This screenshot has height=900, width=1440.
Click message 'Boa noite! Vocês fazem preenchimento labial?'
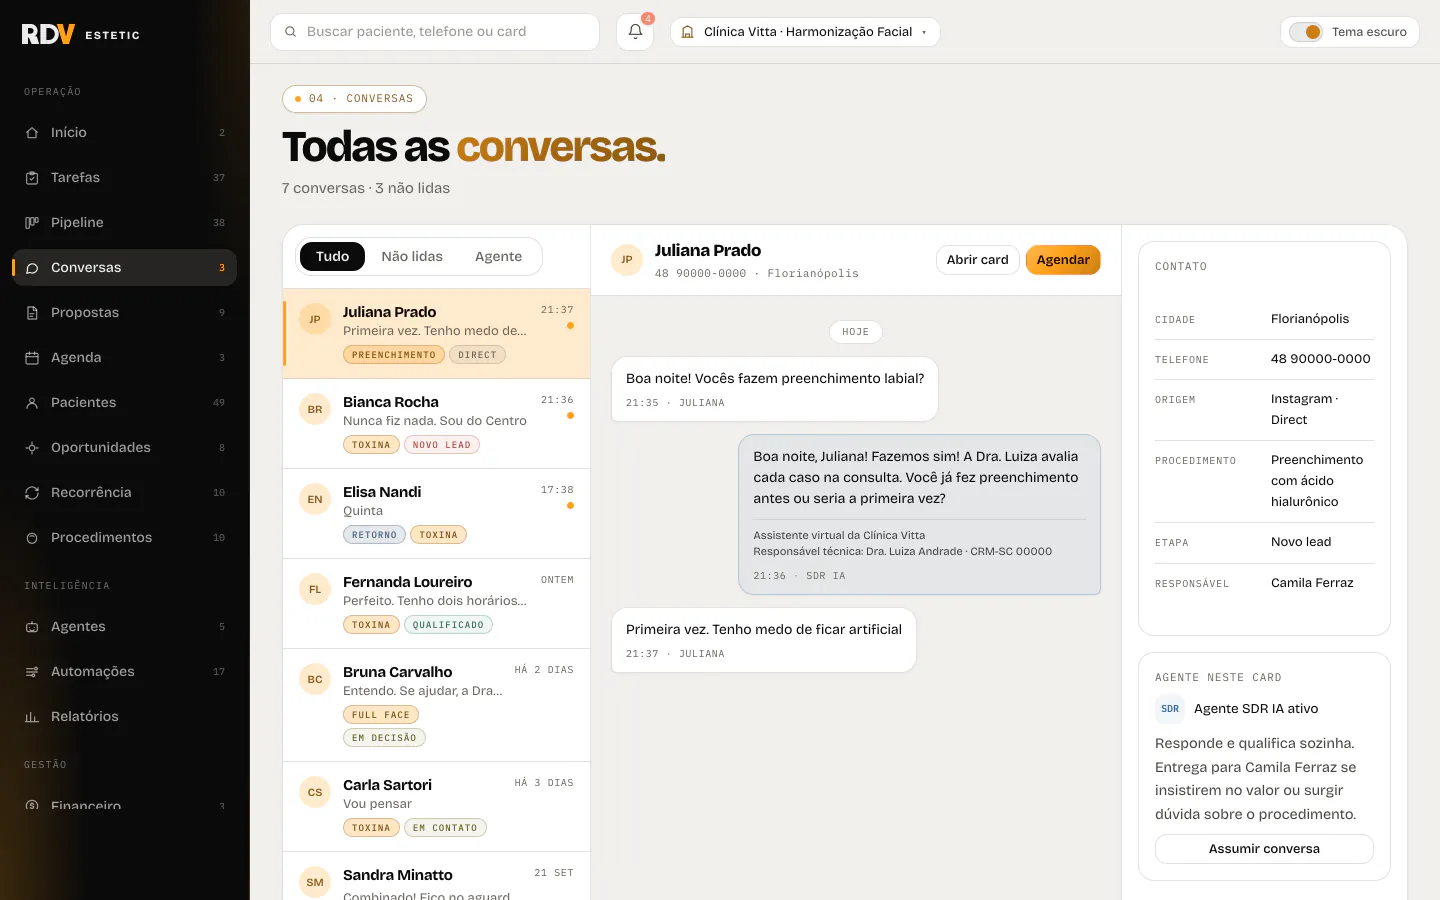click(x=775, y=389)
